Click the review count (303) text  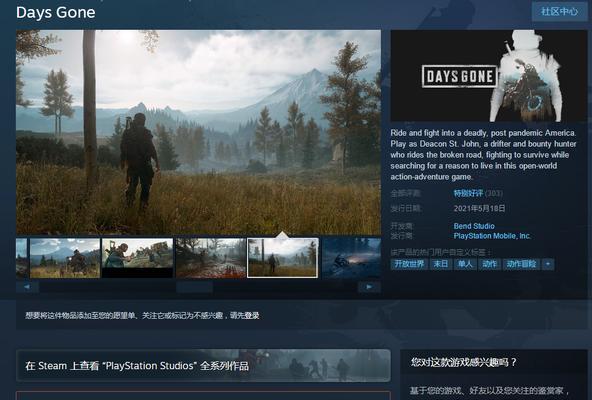[494, 193]
